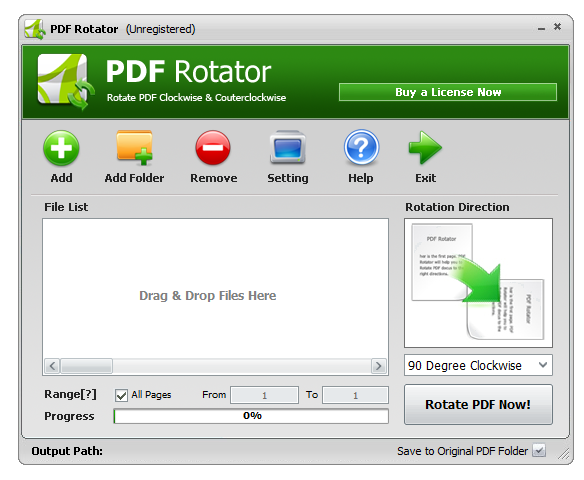Click the green Exit arrow icon
The height and width of the screenshot is (480, 584).
click(x=425, y=147)
